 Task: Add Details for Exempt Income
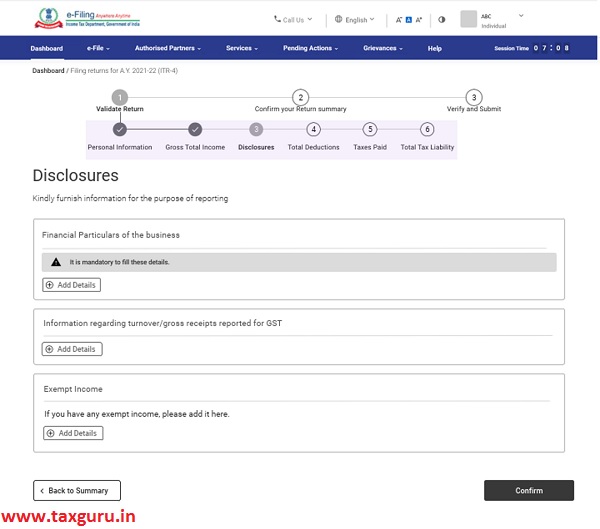73,433
